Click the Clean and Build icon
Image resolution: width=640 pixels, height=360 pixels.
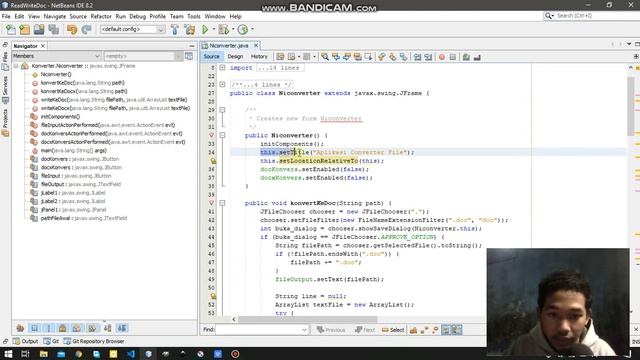190,29
